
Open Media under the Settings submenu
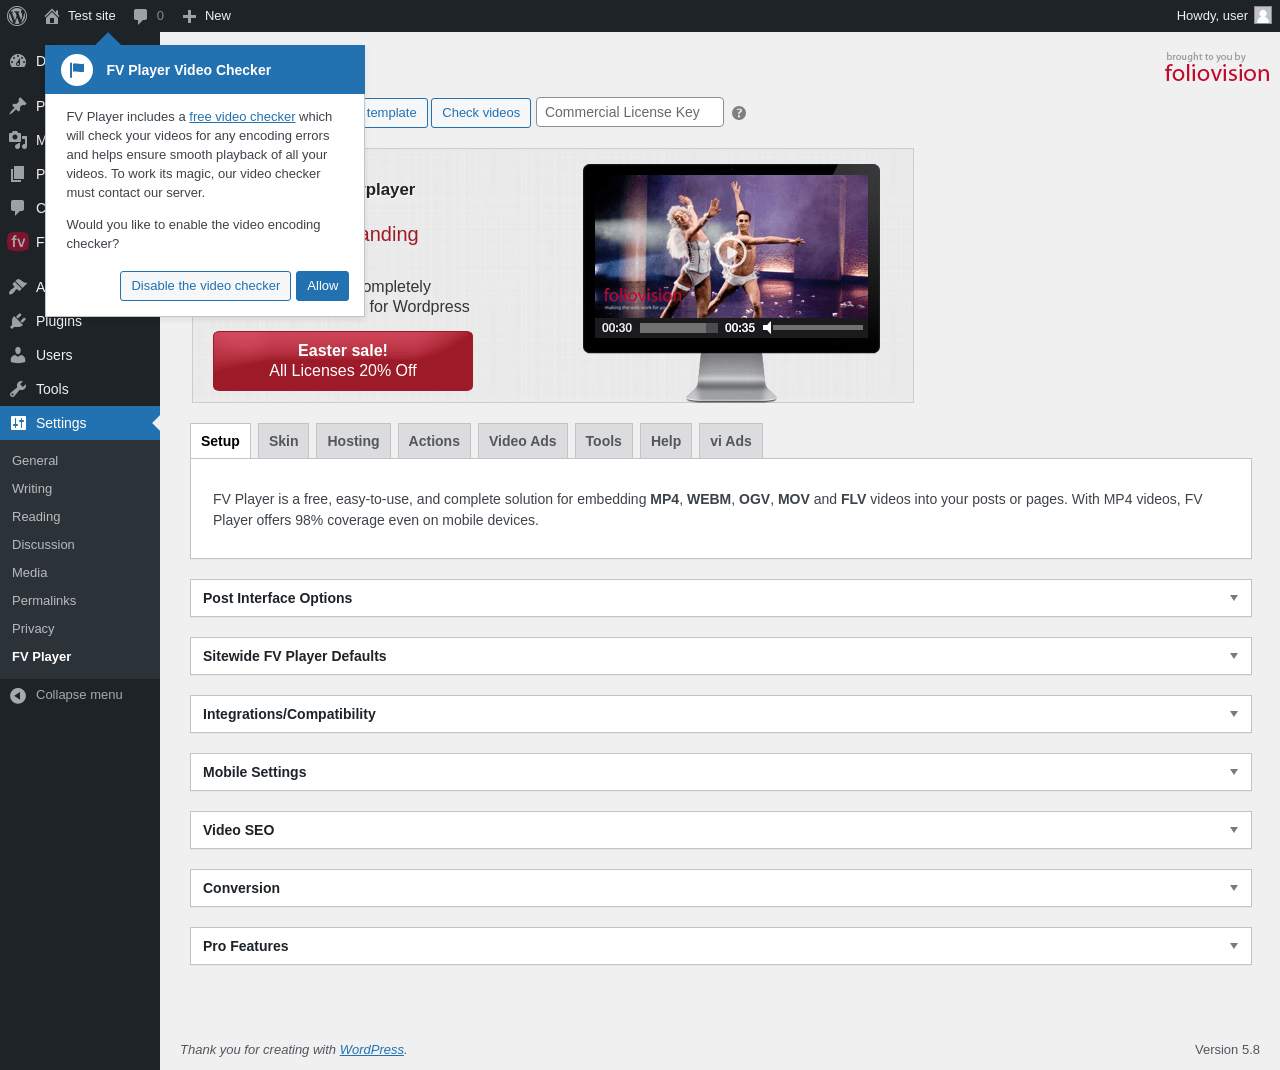[30, 573]
